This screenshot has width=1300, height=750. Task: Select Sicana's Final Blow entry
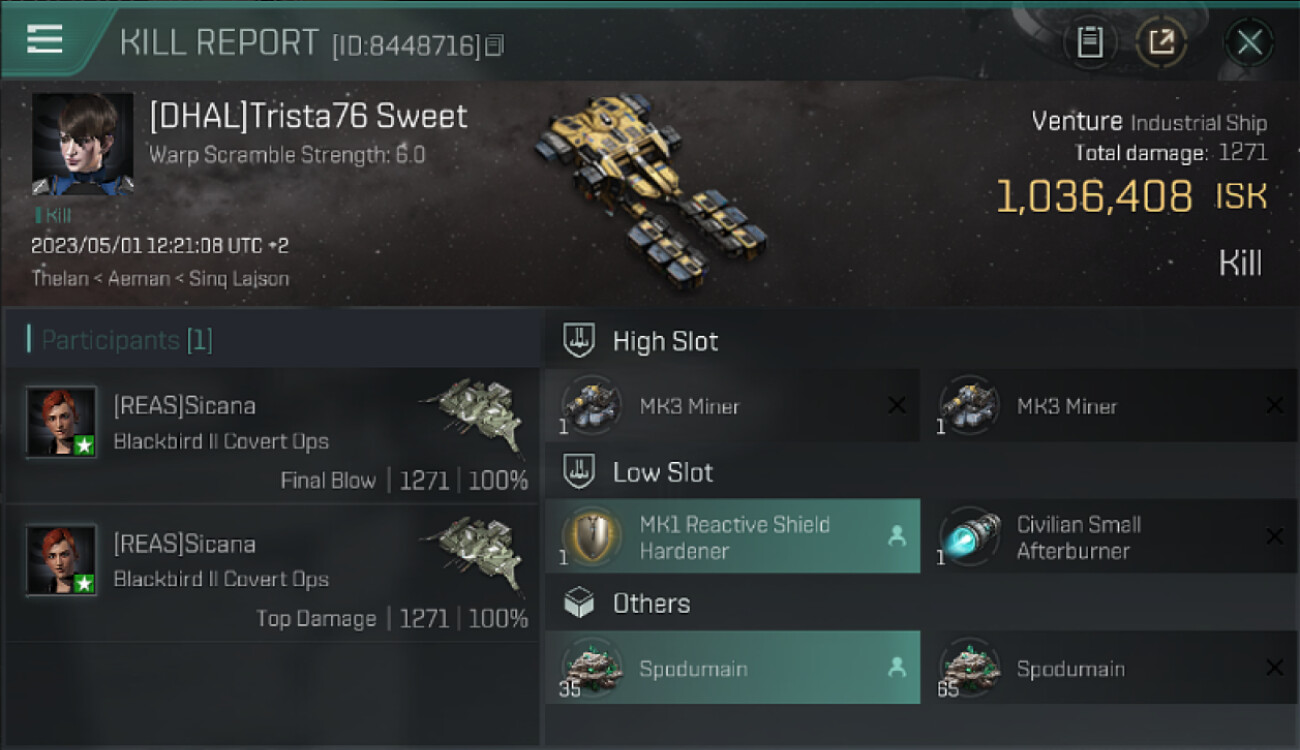click(270, 436)
